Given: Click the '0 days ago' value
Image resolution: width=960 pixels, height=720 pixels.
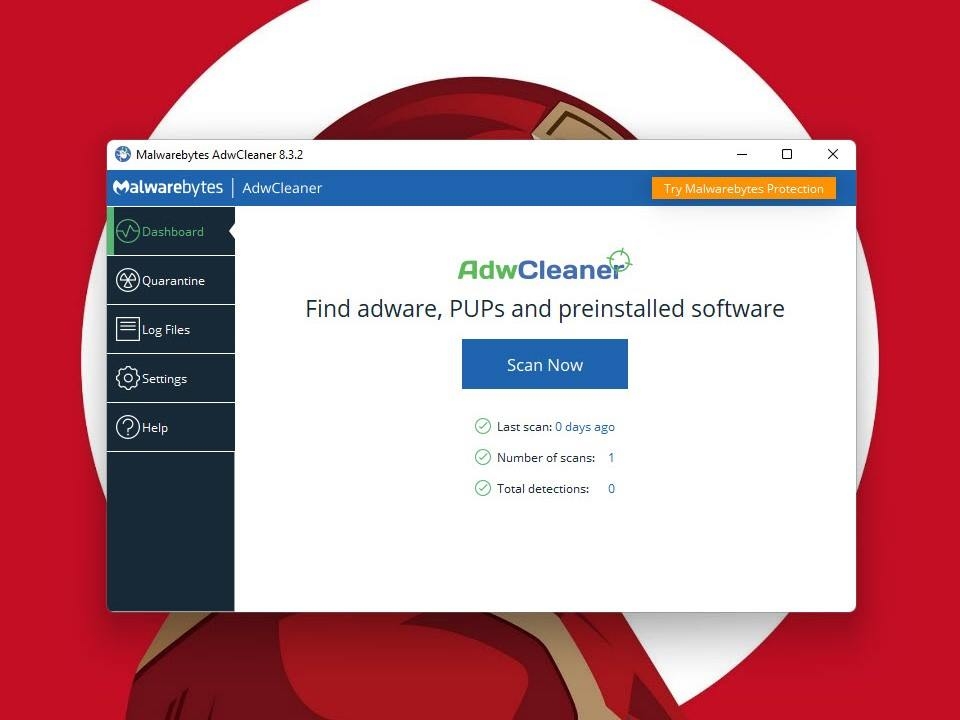Looking at the screenshot, I should [x=585, y=427].
